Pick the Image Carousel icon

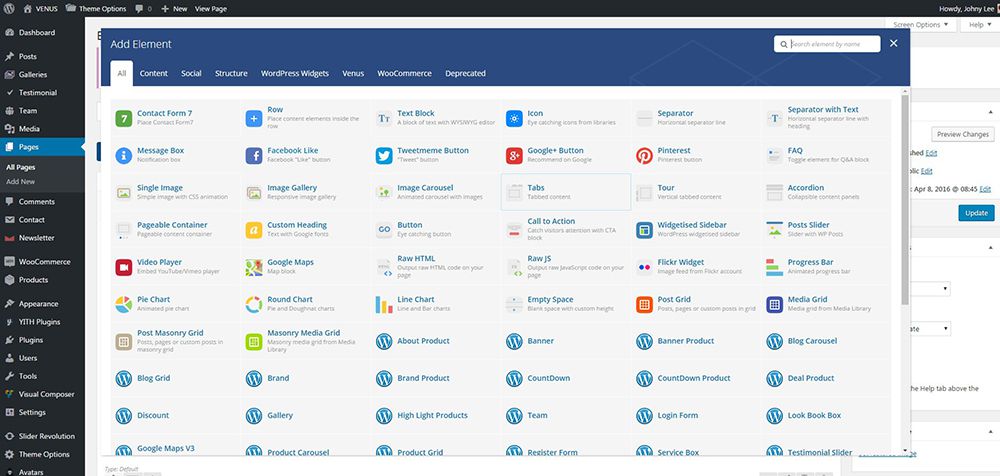coord(384,193)
